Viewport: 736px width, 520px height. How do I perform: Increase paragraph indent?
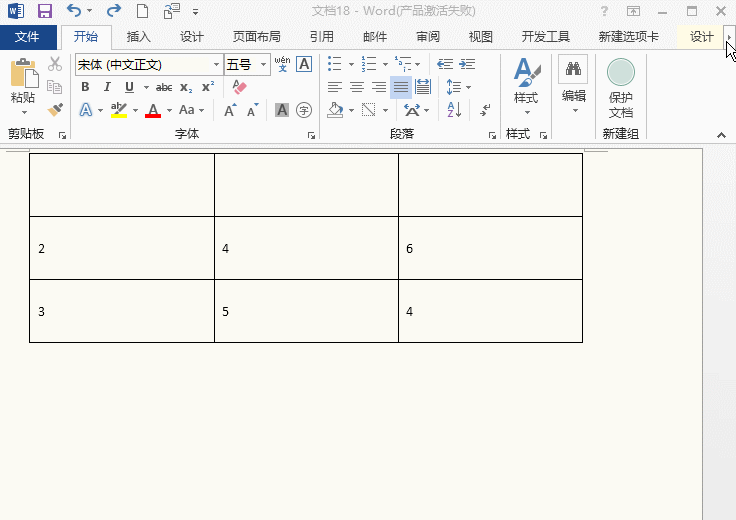click(x=467, y=64)
